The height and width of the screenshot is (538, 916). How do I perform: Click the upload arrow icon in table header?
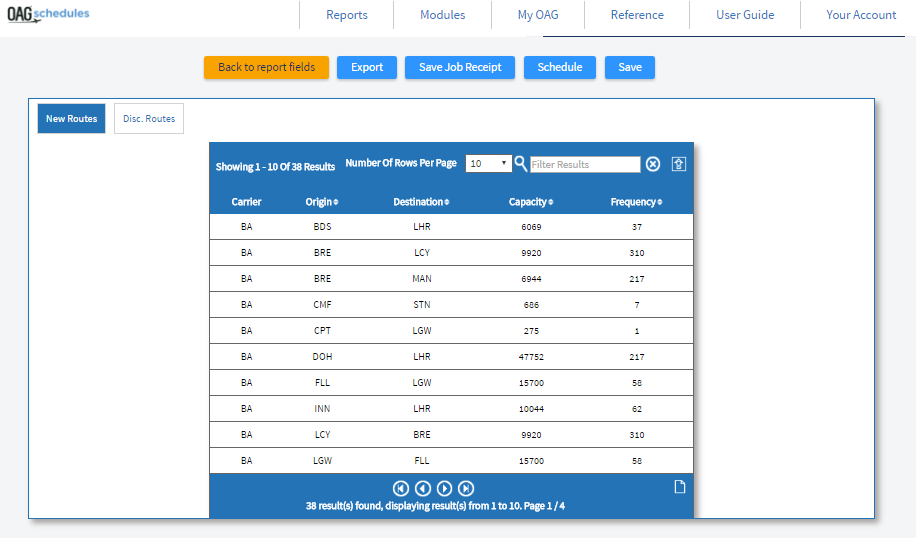[679, 164]
